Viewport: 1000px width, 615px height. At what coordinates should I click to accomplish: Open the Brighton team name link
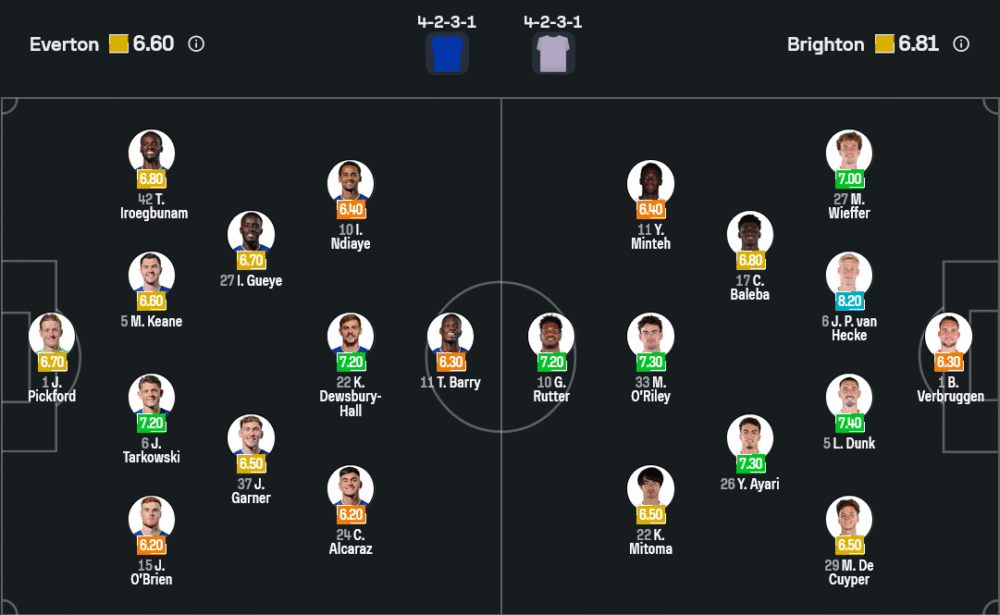(825, 44)
